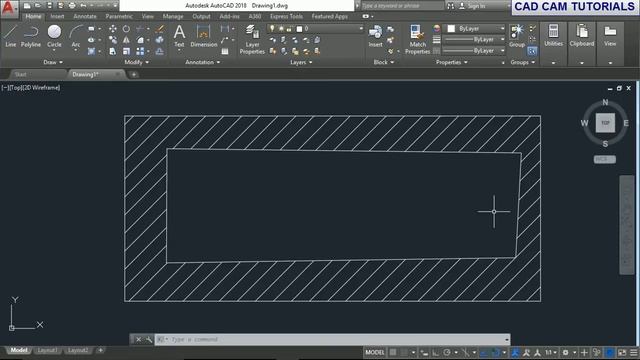Switch to the Parametric ribbon tab

tap(119, 16)
